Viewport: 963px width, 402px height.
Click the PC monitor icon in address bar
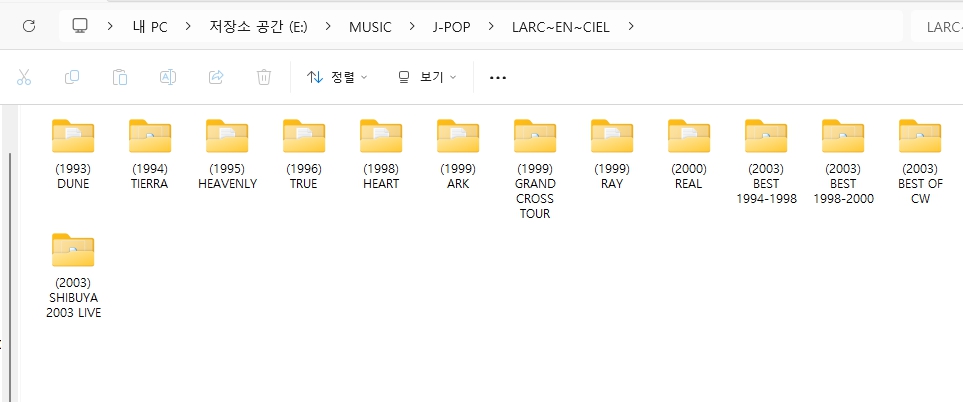pos(80,26)
